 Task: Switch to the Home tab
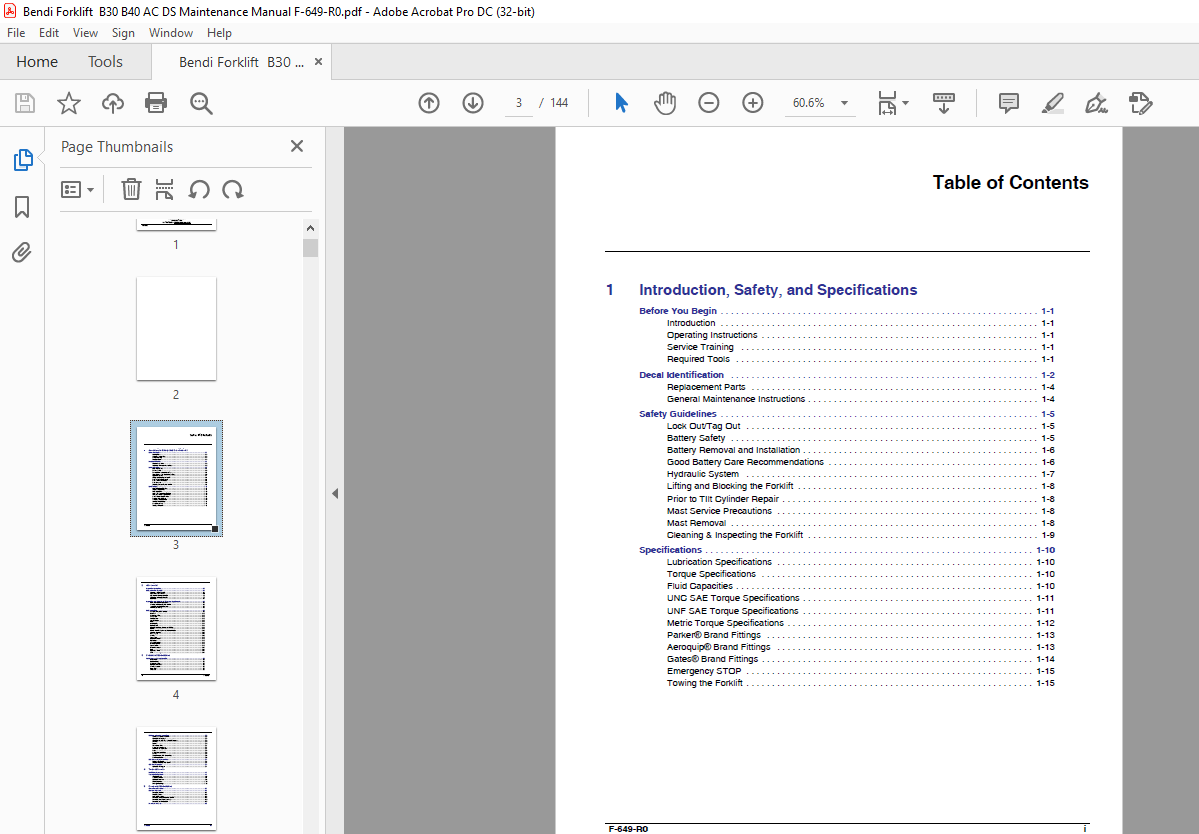tap(37, 62)
